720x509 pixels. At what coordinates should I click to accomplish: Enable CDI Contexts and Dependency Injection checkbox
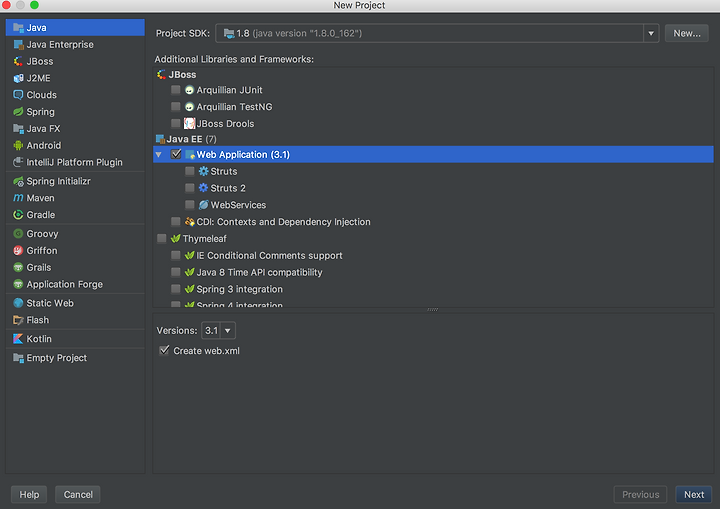tap(175, 221)
